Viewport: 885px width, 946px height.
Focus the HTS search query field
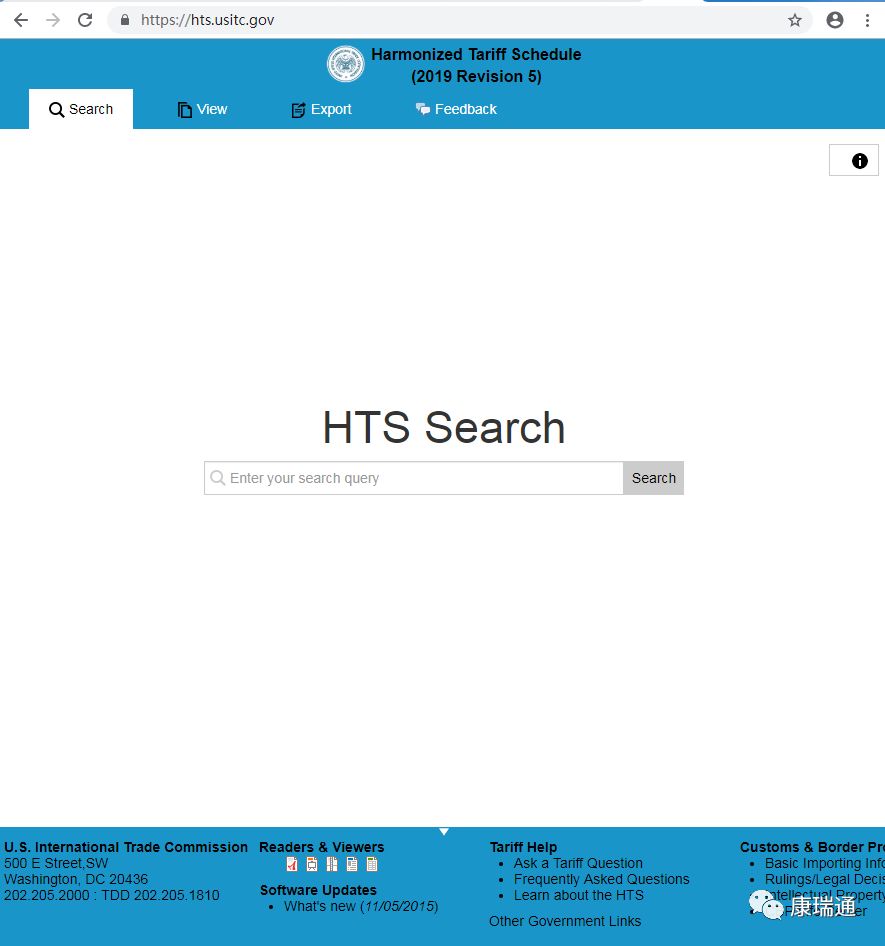coord(414,478)
